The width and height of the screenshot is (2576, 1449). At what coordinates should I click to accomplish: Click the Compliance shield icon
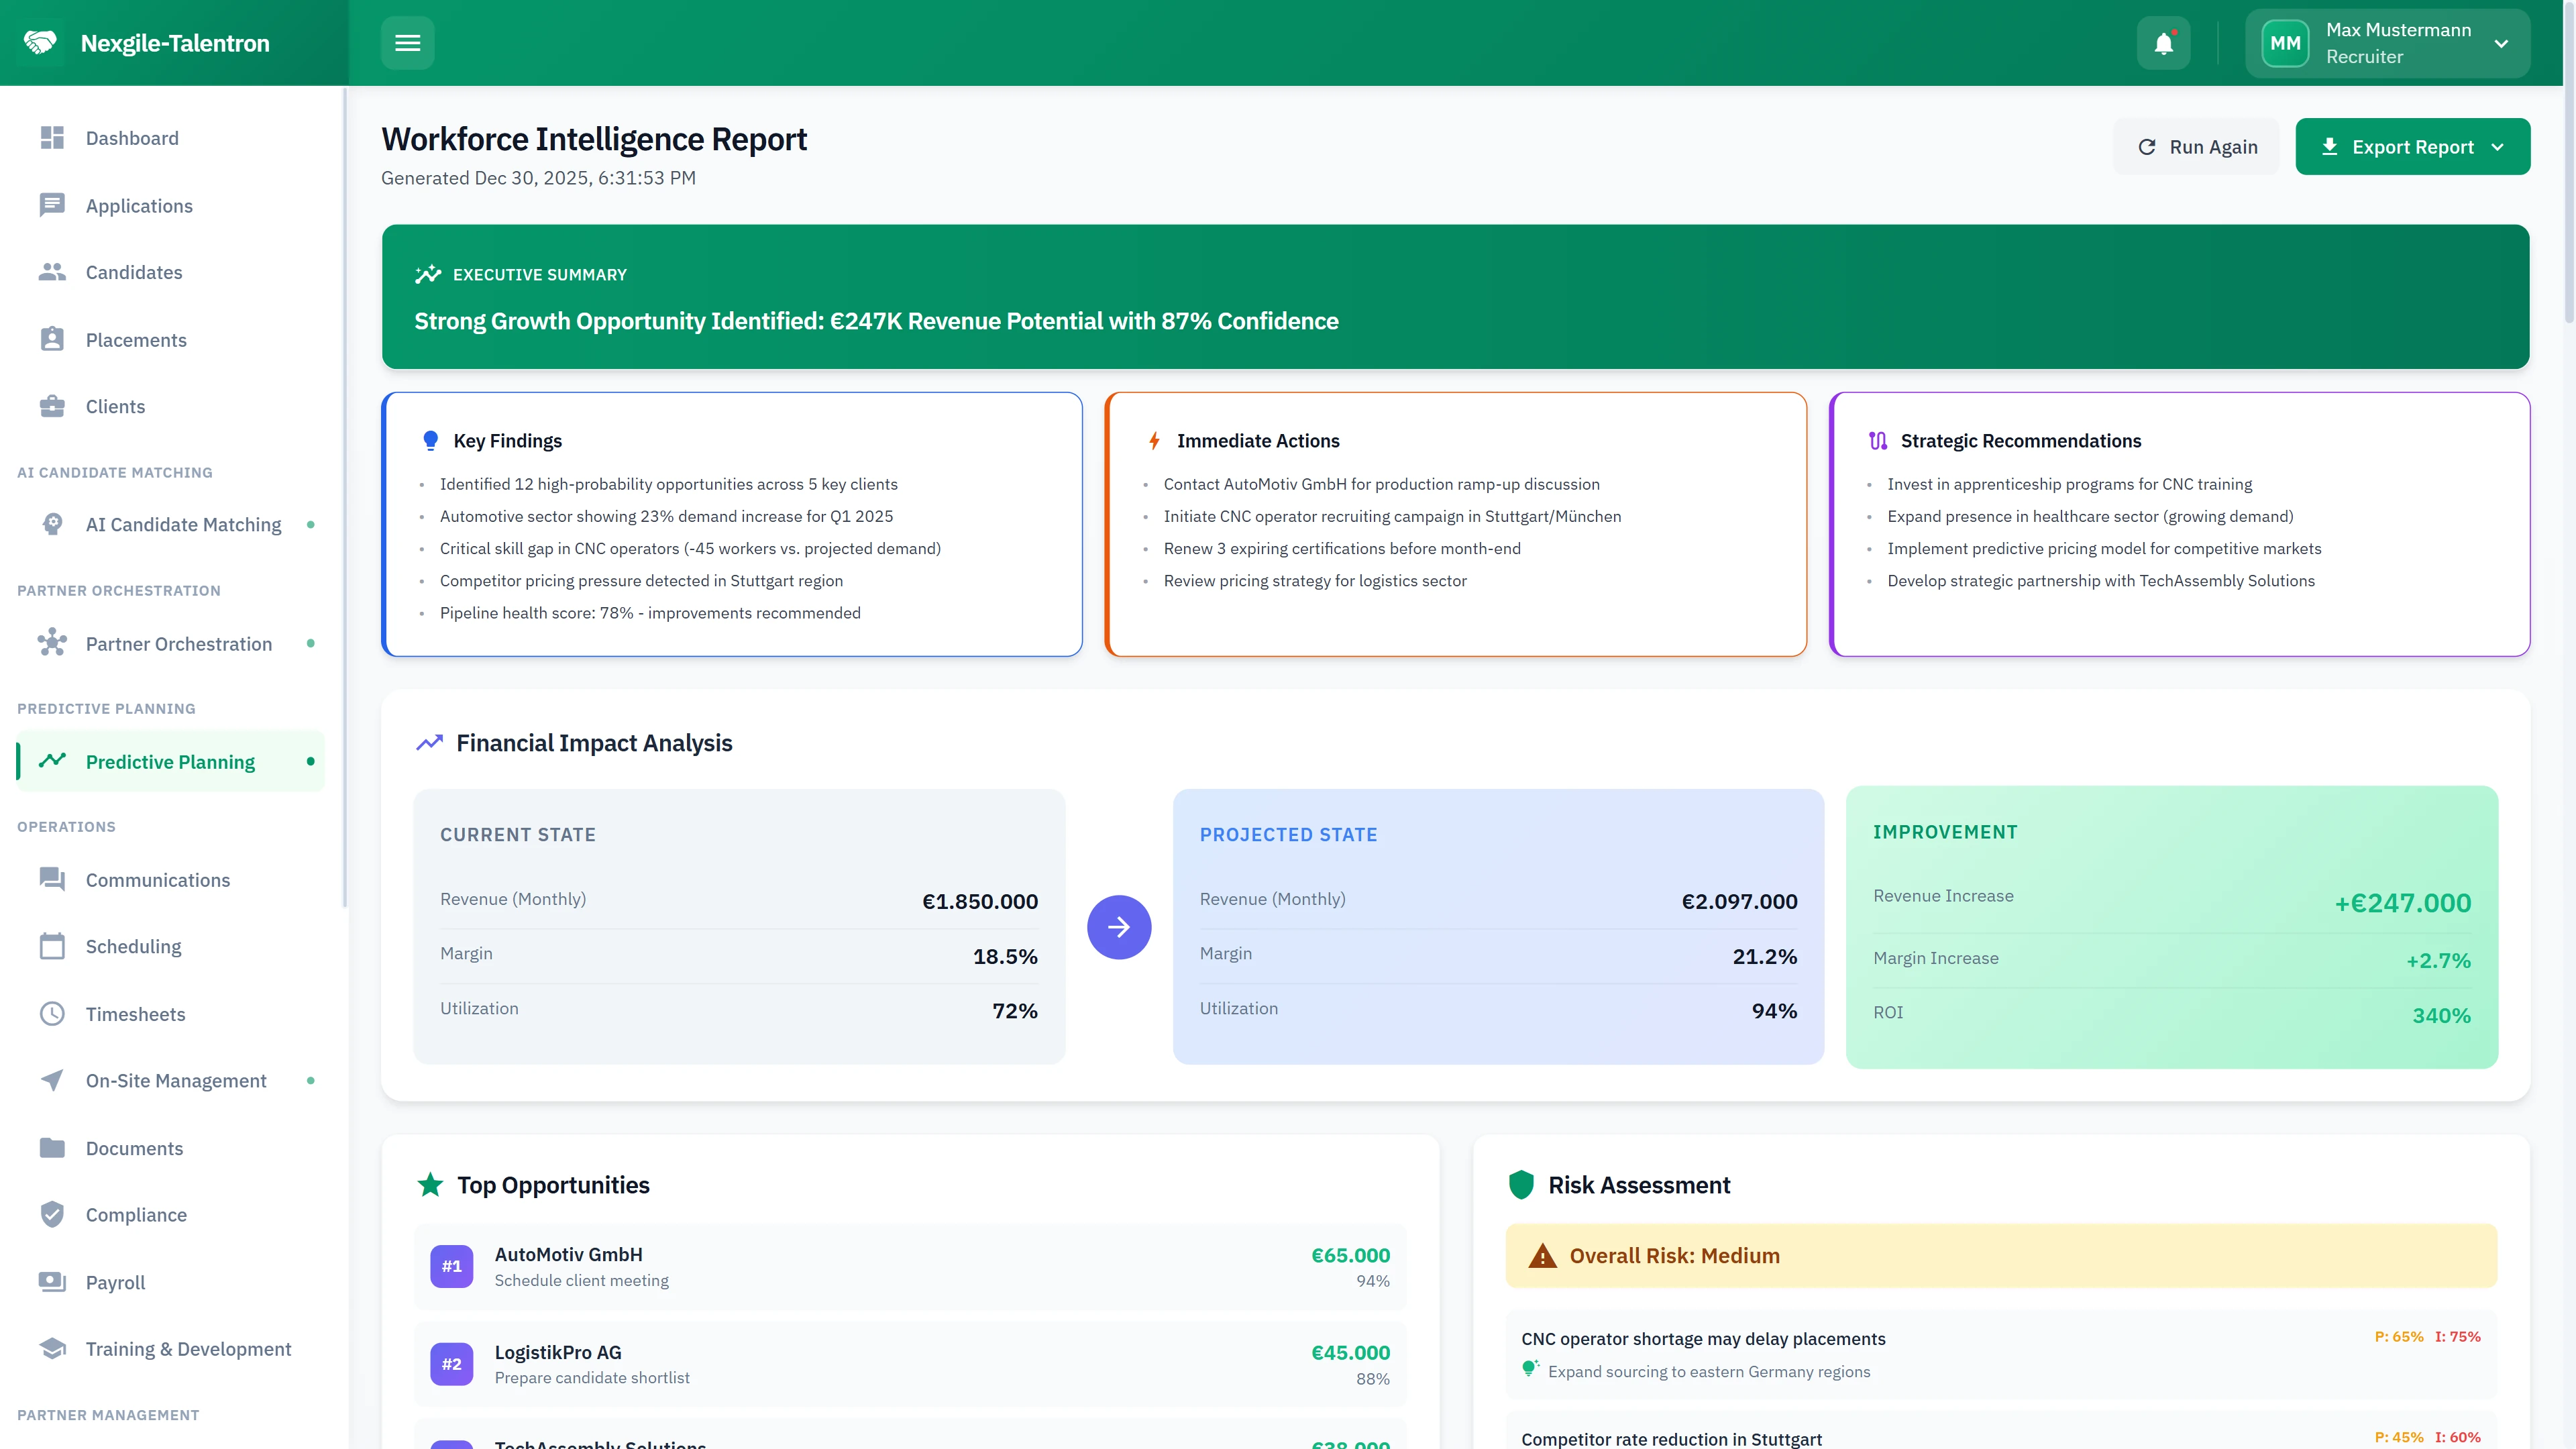[x=52, y=1214]
